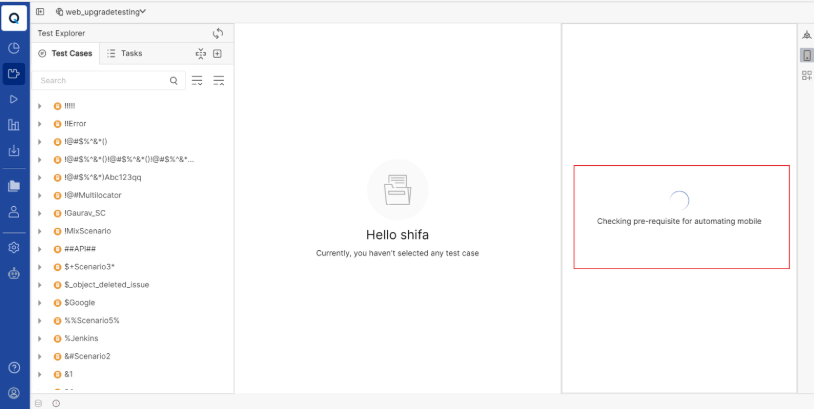Open the dashboard pie chart icon

pos(14,47)
